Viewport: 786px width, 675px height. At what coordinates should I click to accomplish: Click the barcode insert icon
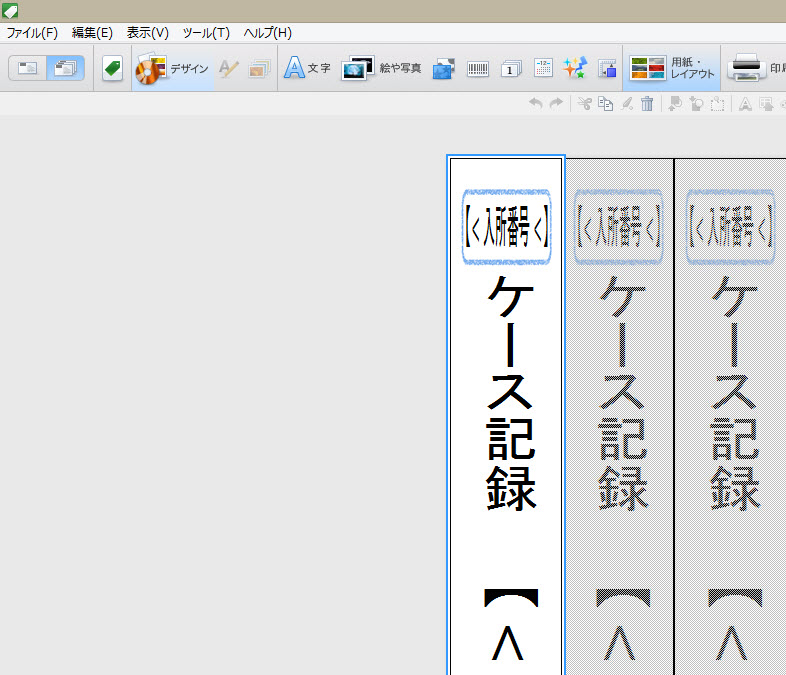click(477, 69)
